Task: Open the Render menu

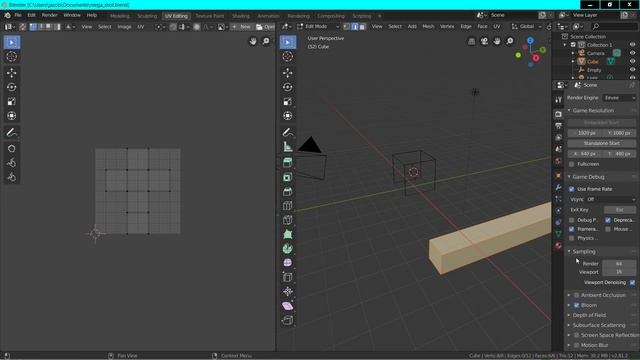Action: click(49, 15)
